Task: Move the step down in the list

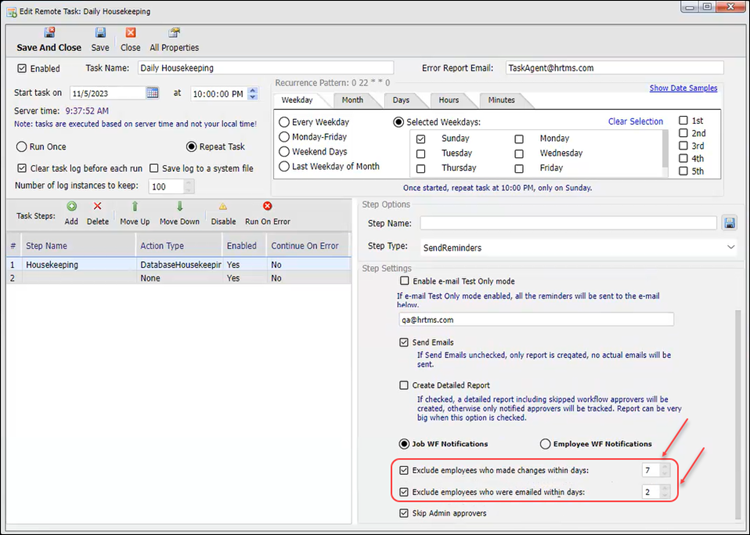Action: tap(179, 206)
